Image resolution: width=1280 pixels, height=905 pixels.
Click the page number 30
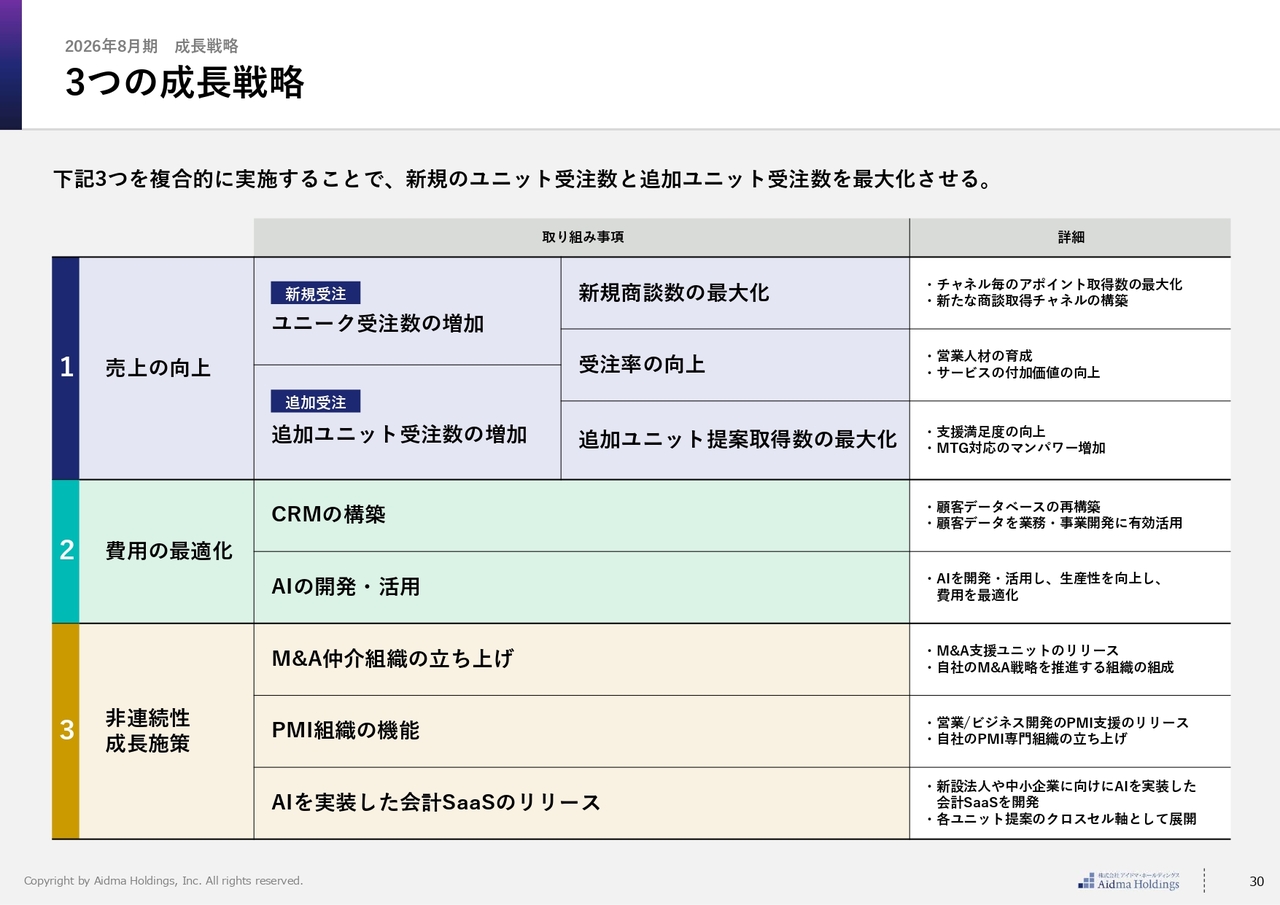point(1257,881)
